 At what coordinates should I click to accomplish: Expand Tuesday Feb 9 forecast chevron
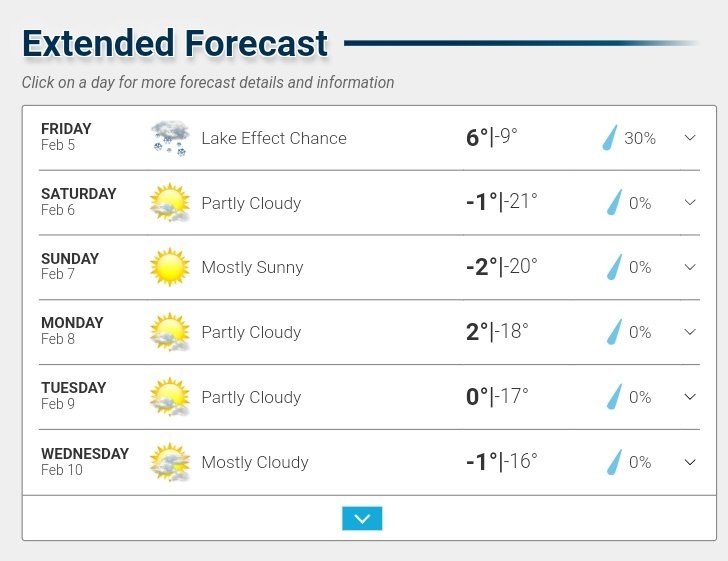[690, 397]
